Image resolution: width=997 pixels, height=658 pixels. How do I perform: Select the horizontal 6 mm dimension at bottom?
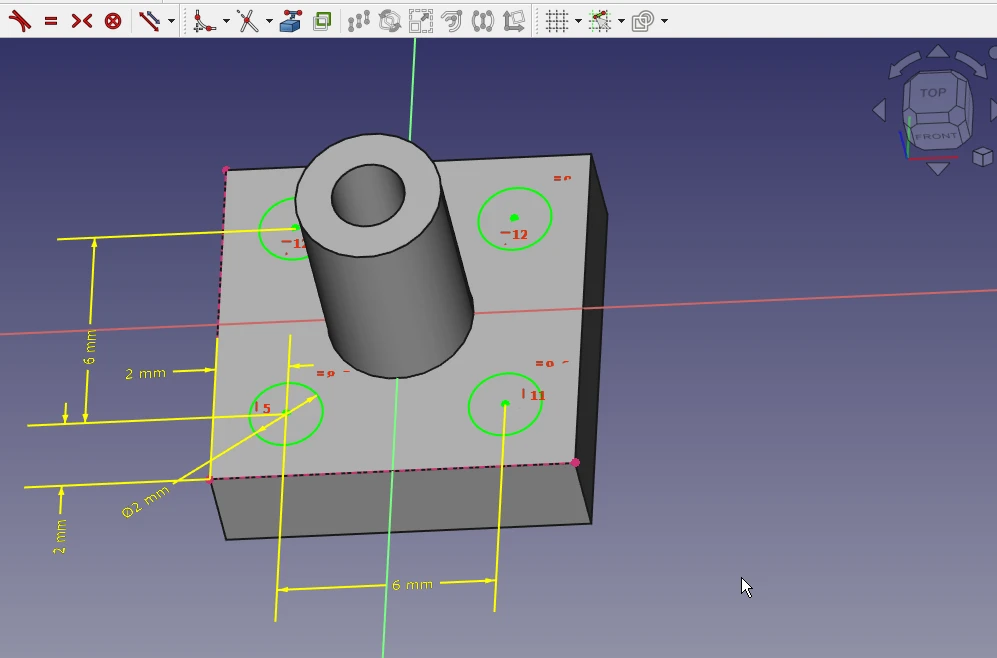(x=412, y=584)
